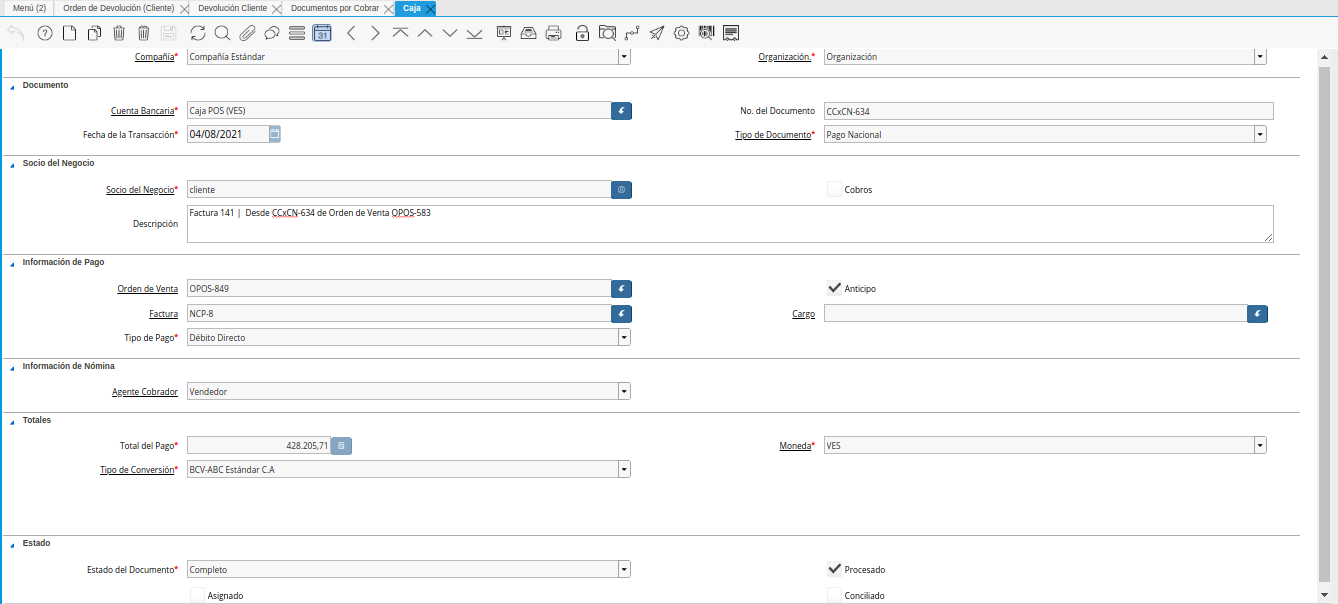The image size is (1338, 604).
Task: Click the Cargo lookup button
Action: click(1257, 313)
